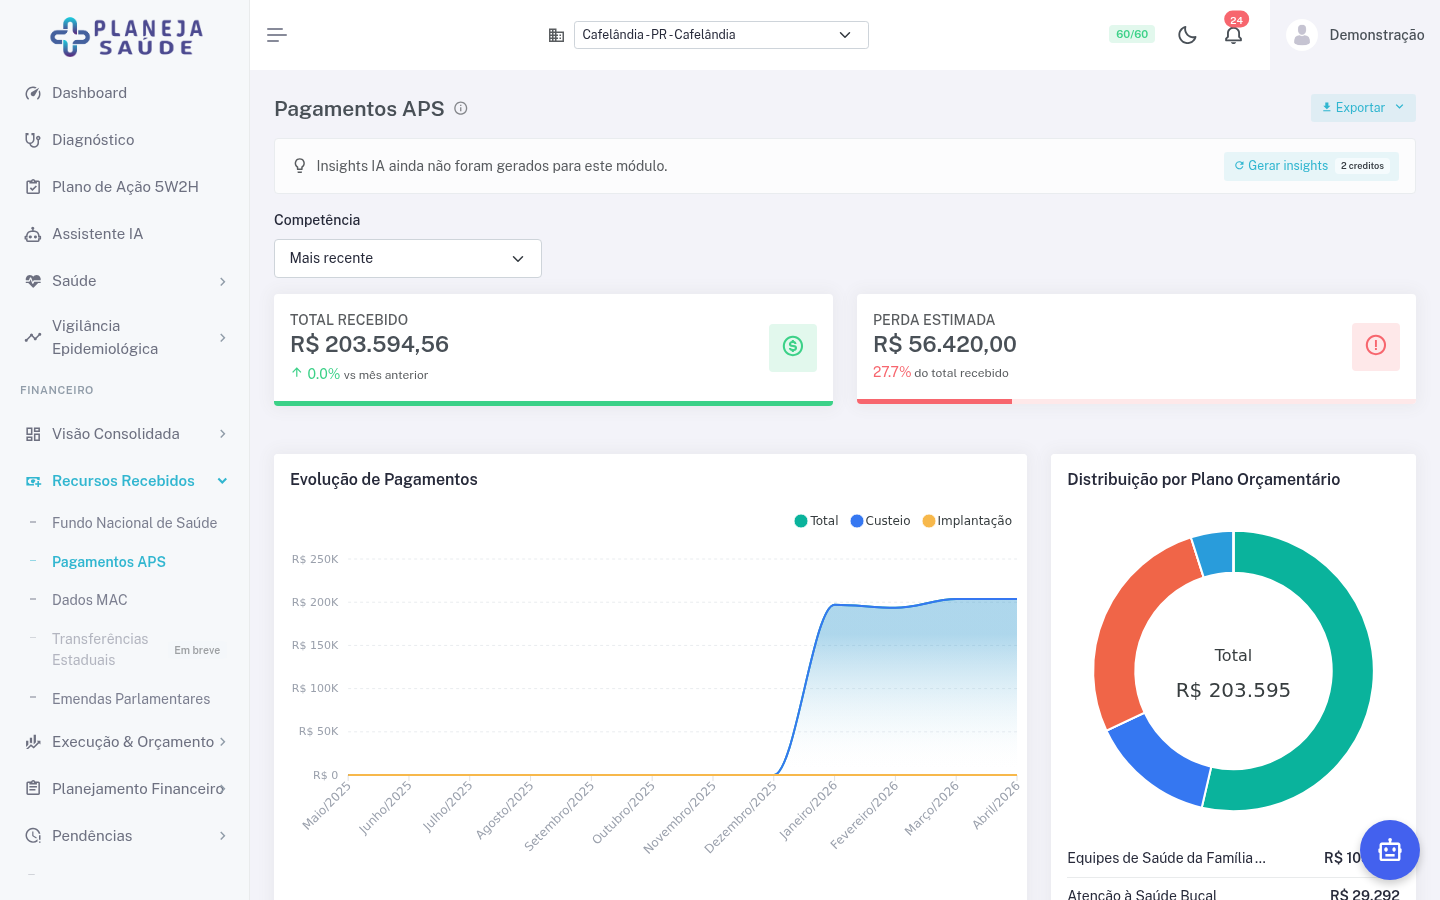Click the Vigilância Epidemiológica trend icon
Image resolution: width=1440 pixels, height=900 pixels.
[x=33, y=337]
